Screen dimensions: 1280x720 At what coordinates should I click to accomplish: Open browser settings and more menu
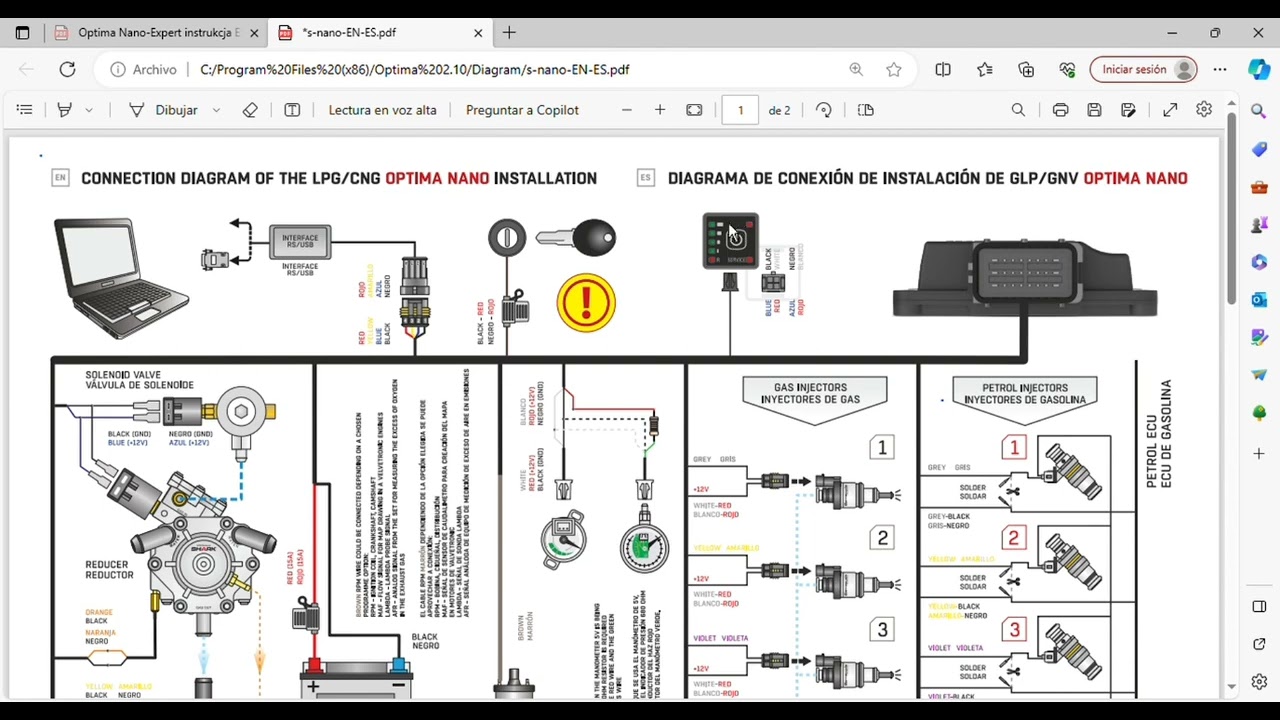coord(1220,69)
